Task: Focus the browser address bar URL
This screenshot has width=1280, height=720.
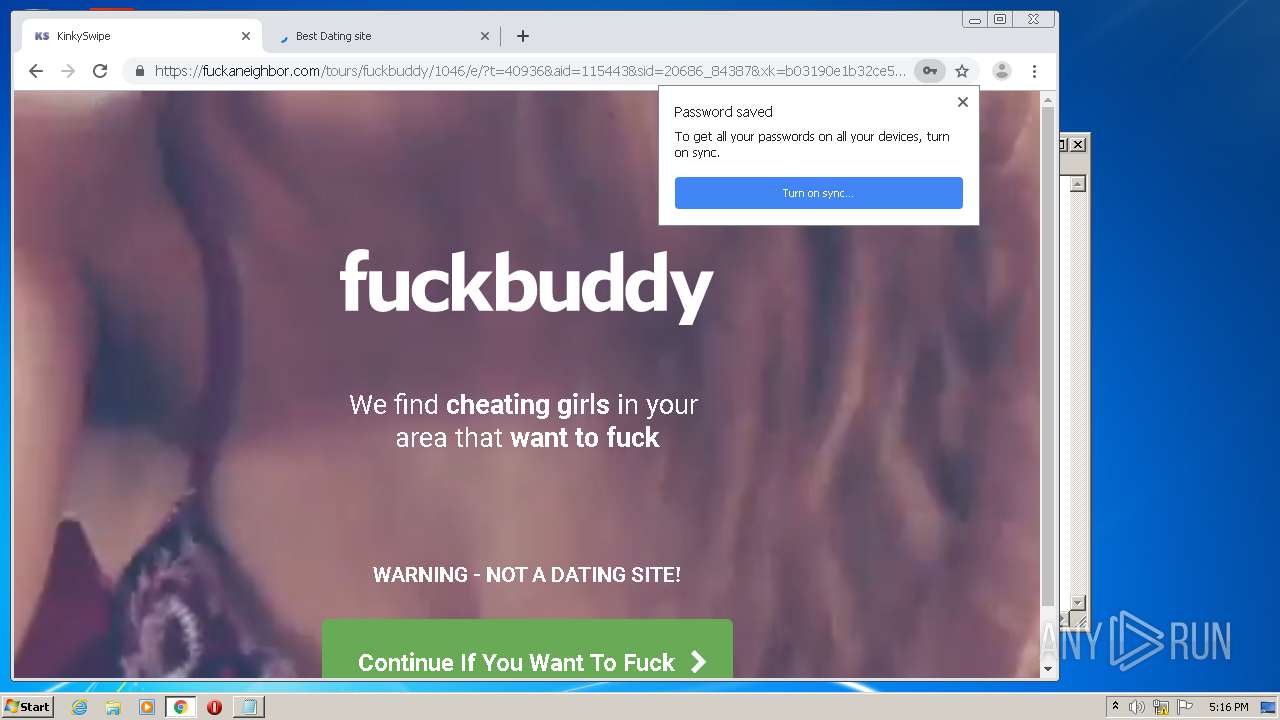Action: tap(530, 71)
